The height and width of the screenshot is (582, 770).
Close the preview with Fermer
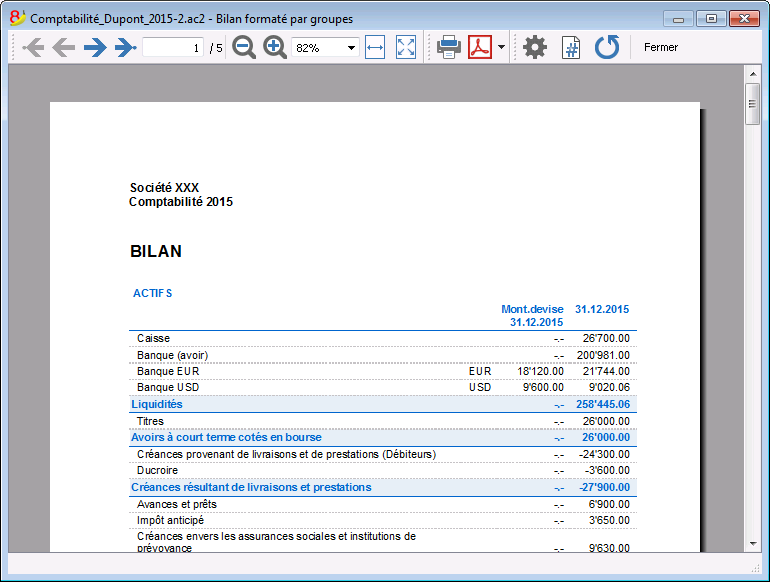(660, 48)
